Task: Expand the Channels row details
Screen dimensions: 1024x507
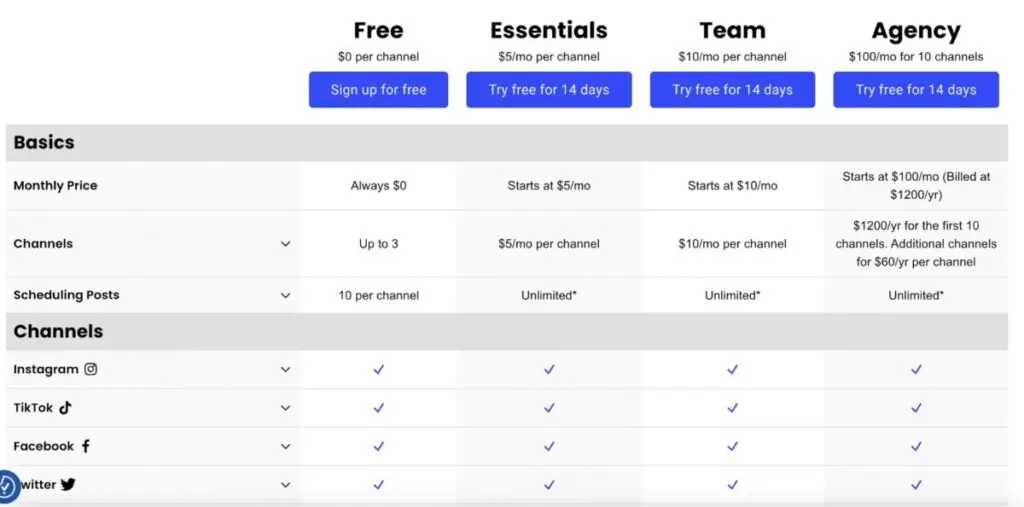Action: 285,244
